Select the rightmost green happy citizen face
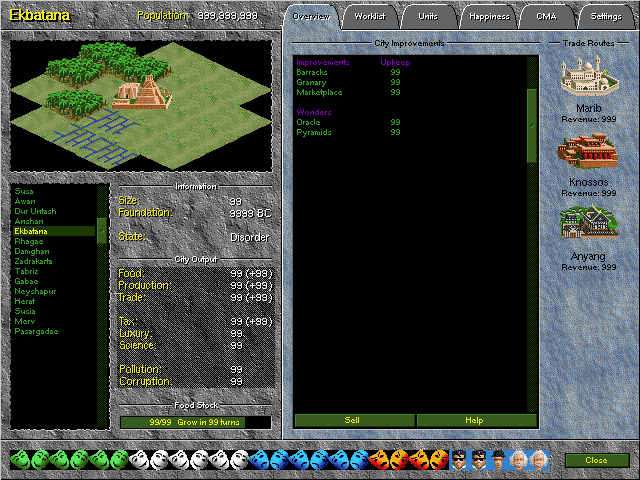Viewport: 640px width, 480px height. pyautogui.click(x=119, y=460)
